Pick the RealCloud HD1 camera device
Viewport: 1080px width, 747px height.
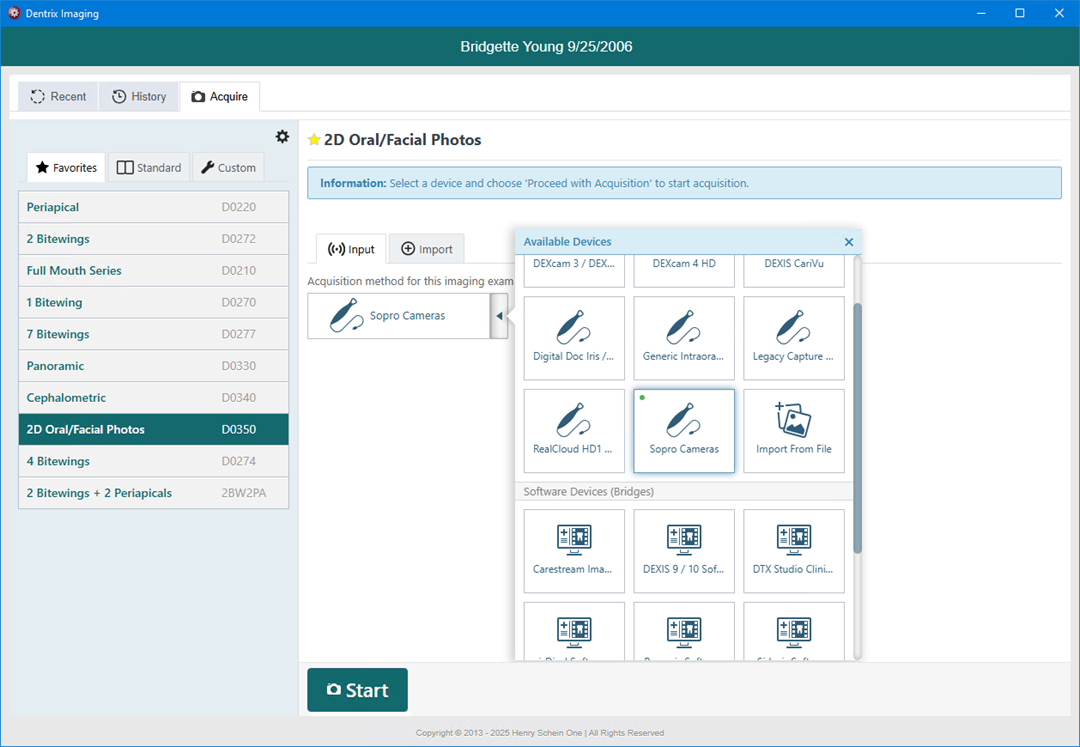(574, 430)
